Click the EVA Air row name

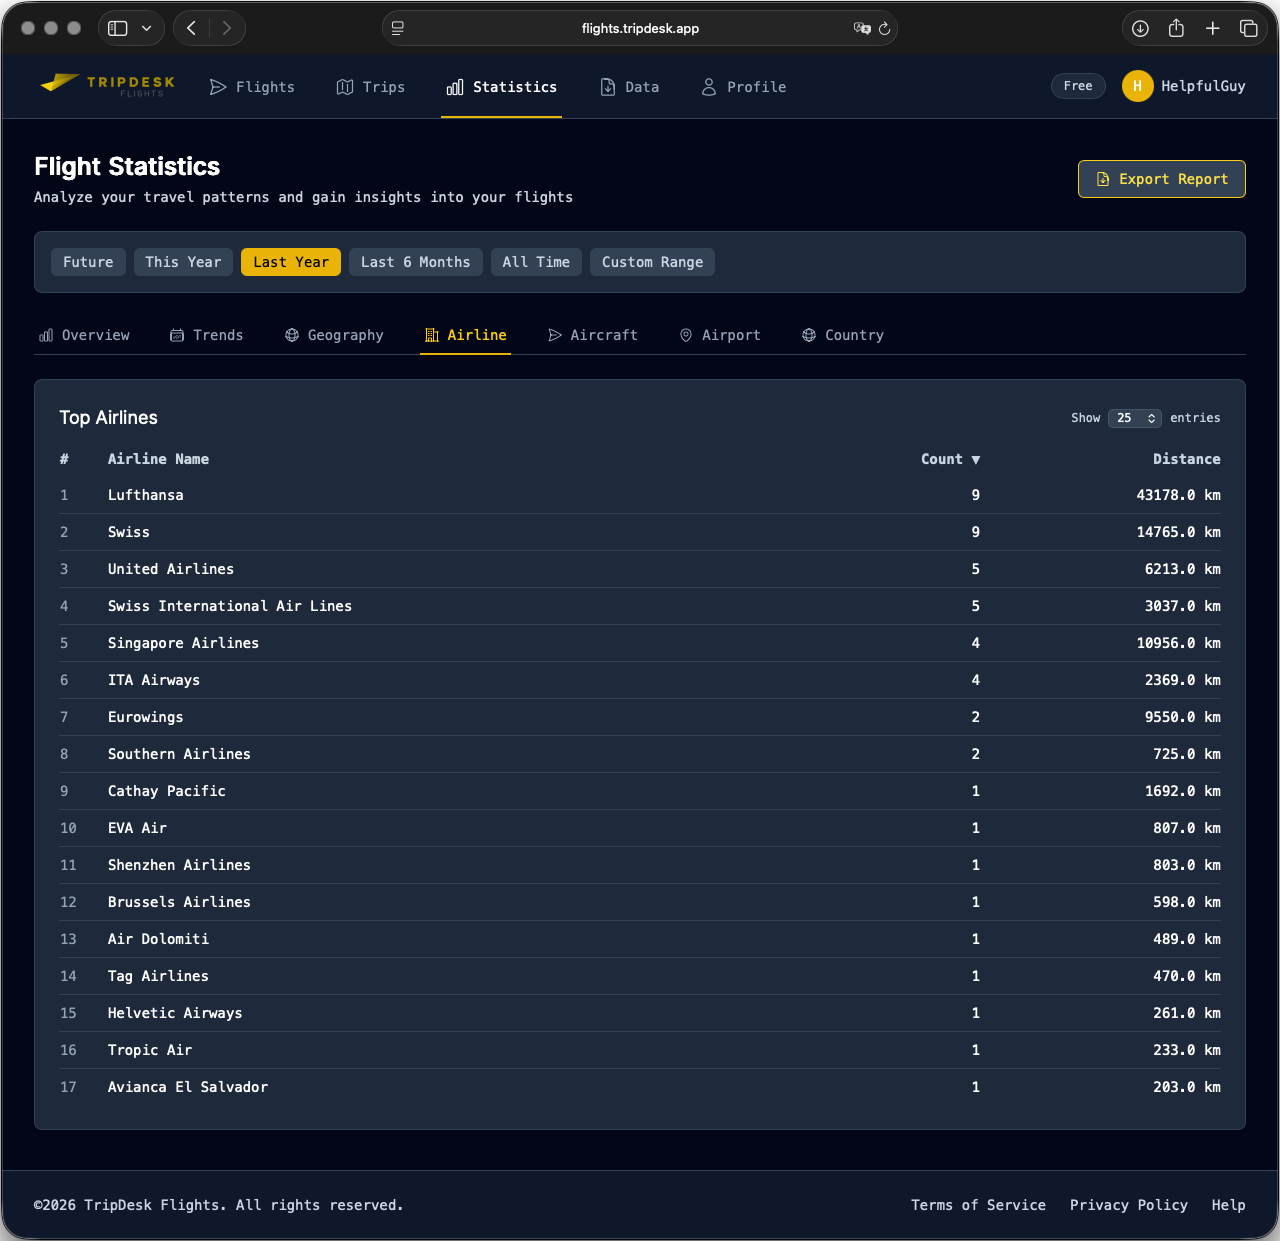tap(137, 828)
